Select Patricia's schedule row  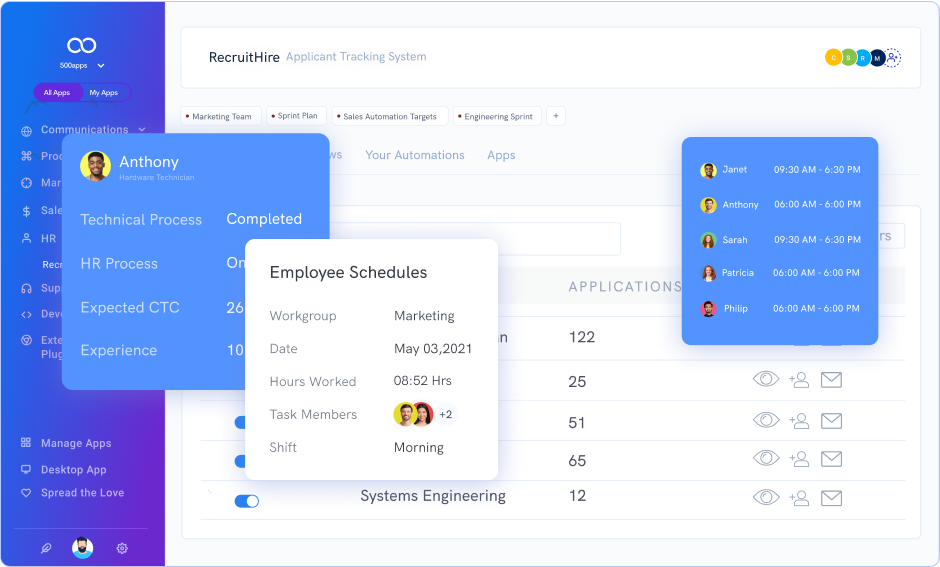click(x=780, y=273)
